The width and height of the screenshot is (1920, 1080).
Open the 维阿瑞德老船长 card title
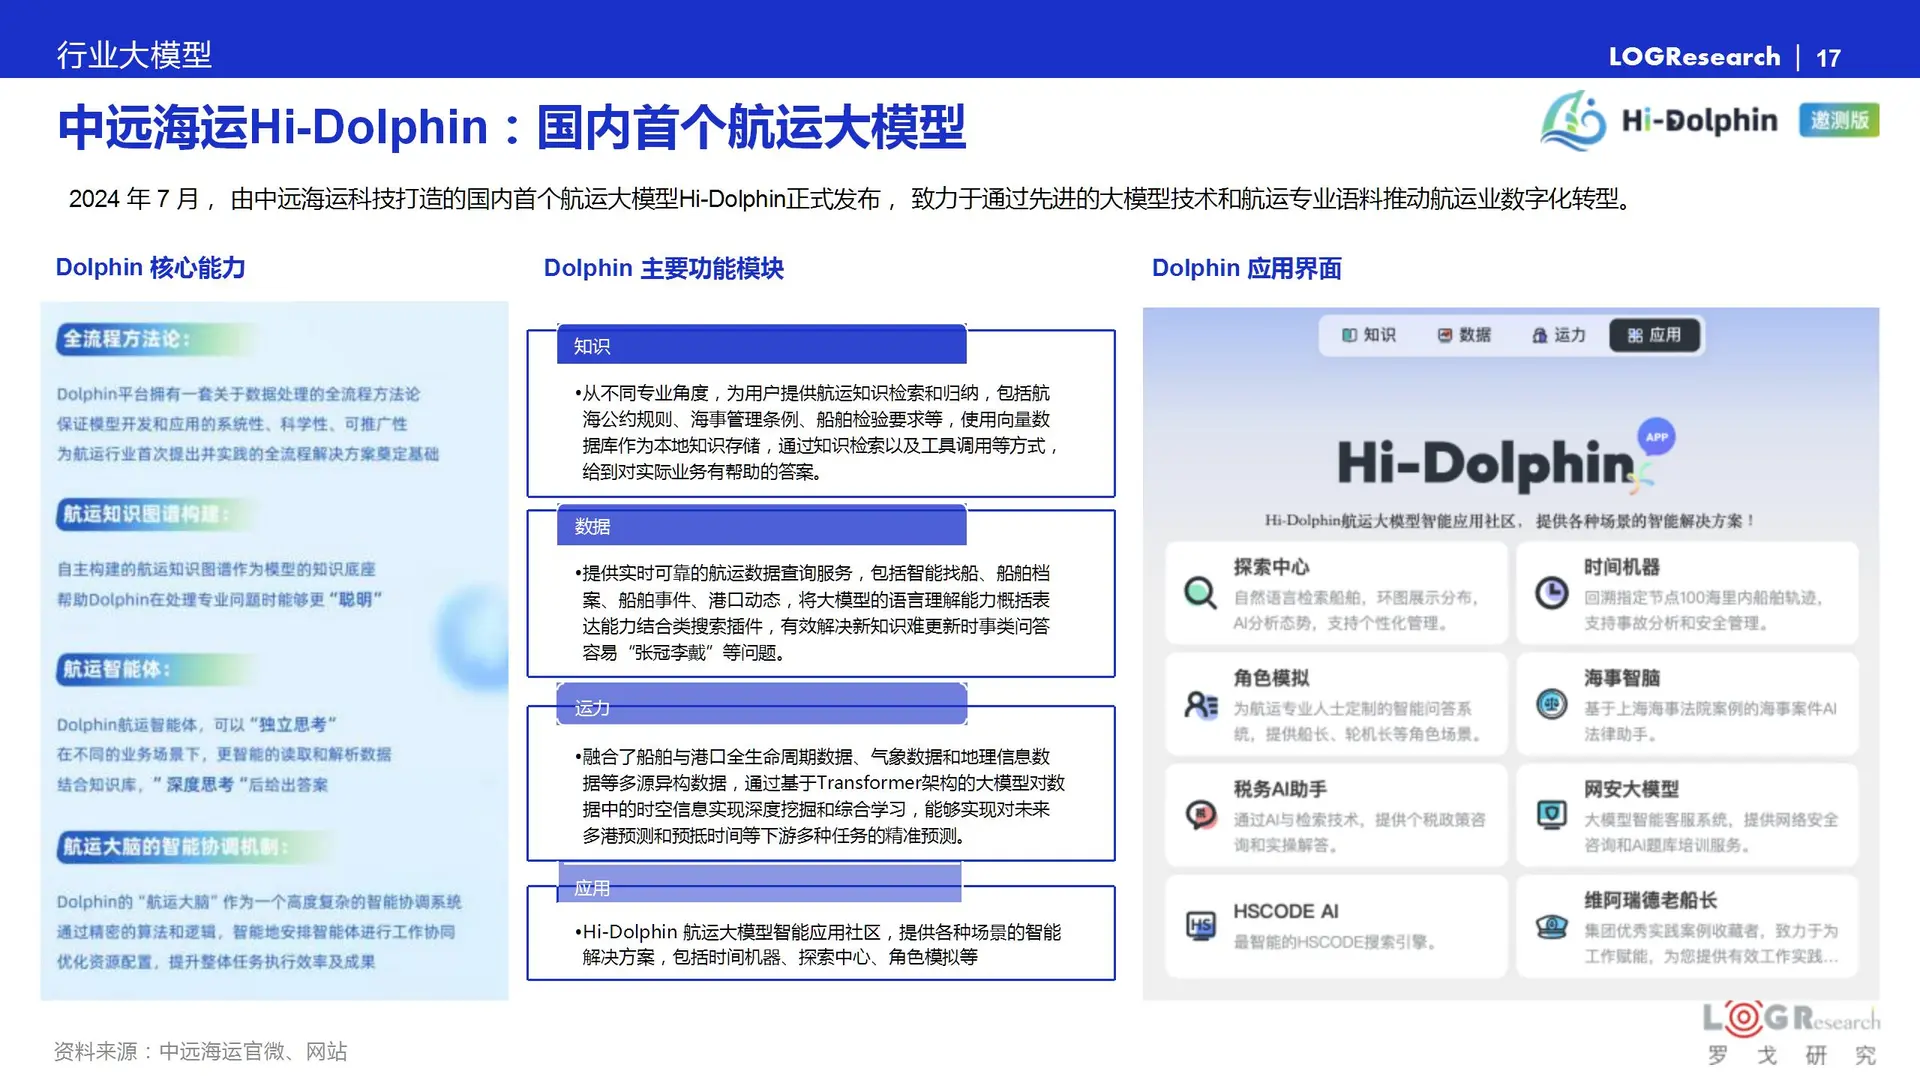[1650, 900]
